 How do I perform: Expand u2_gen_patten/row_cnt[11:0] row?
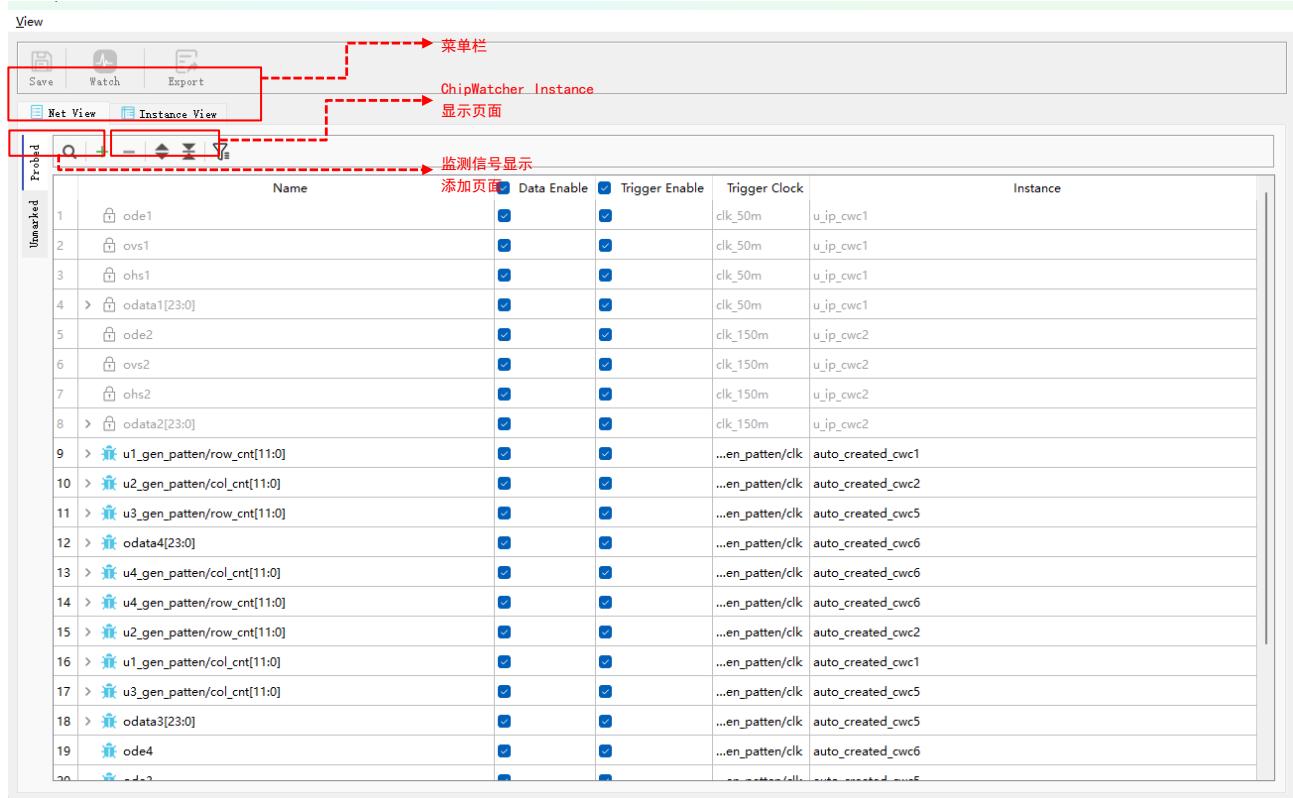pos(90,632)
